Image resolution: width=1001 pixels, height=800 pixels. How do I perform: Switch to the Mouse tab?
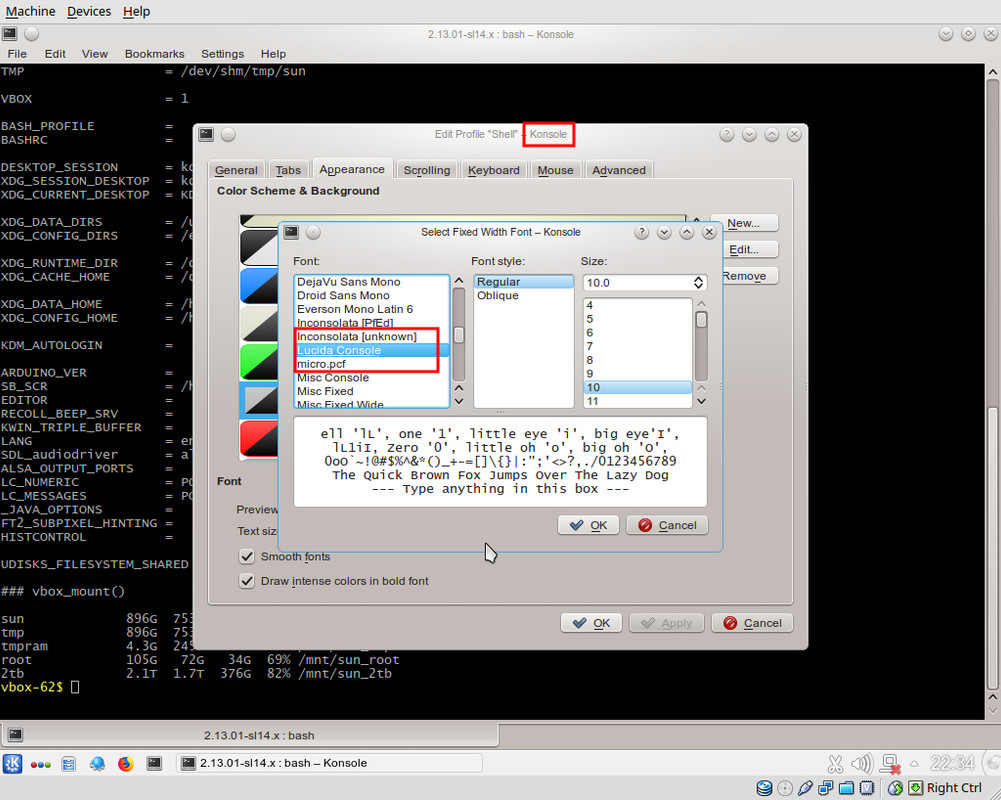point(555,170)
